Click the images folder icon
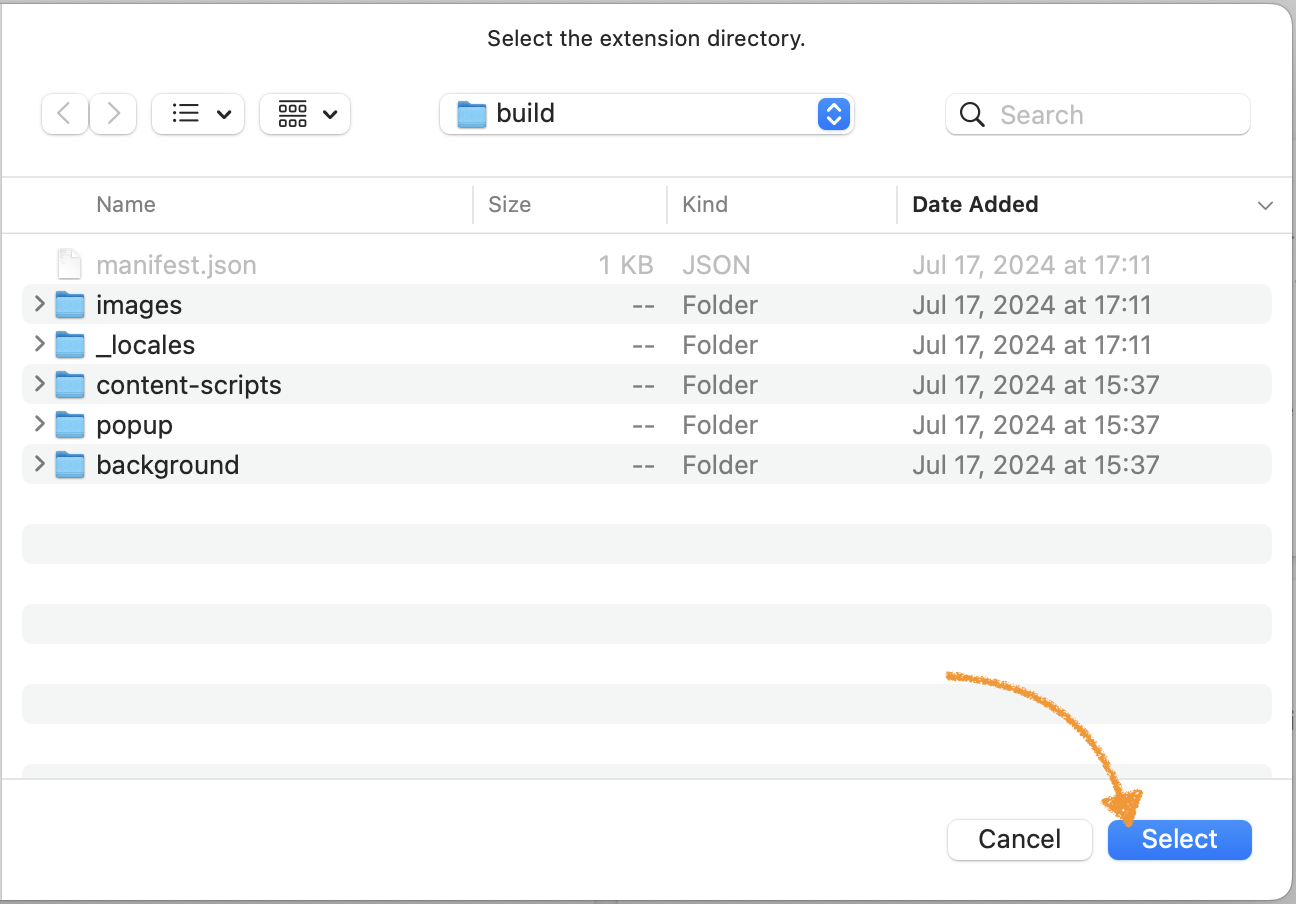The height and width of the screenshot is (904, 1296). click(x=70, y=304)
